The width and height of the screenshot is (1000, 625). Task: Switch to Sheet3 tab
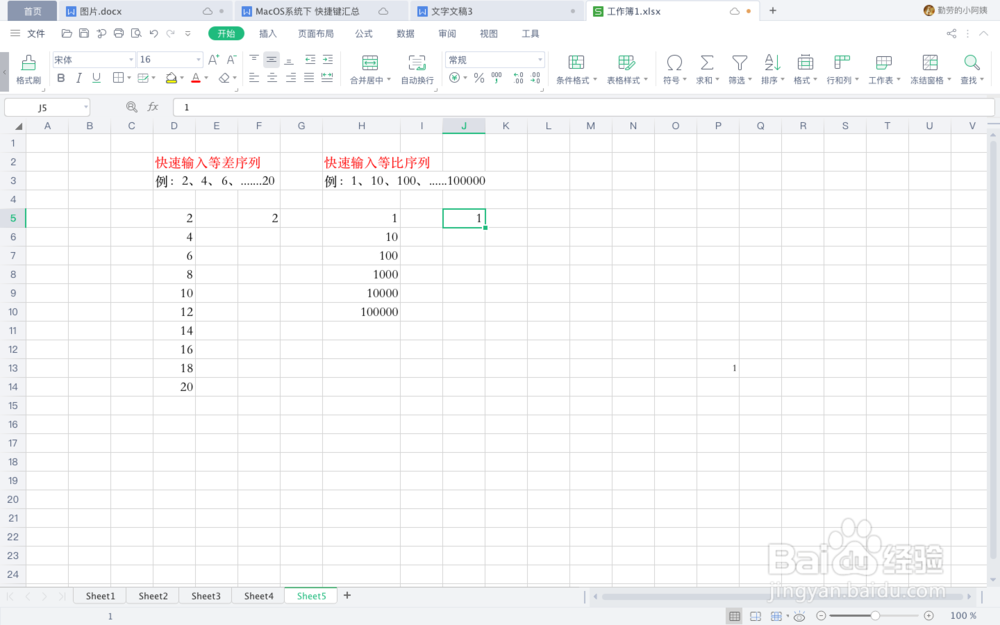pyautogui.click(x=206, y=596)
